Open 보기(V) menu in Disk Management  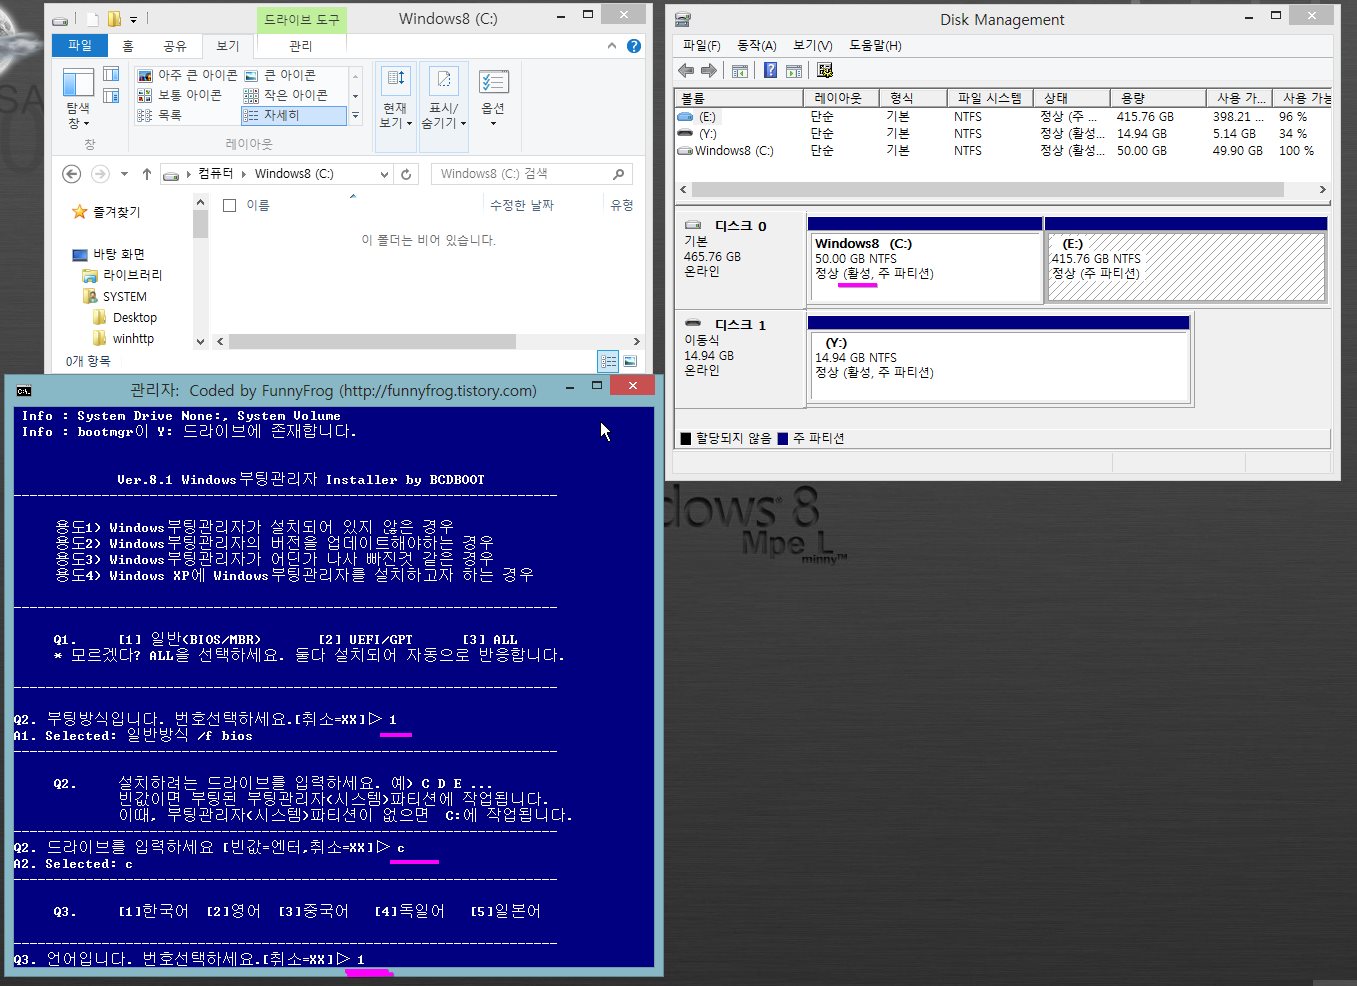point(813,46)
